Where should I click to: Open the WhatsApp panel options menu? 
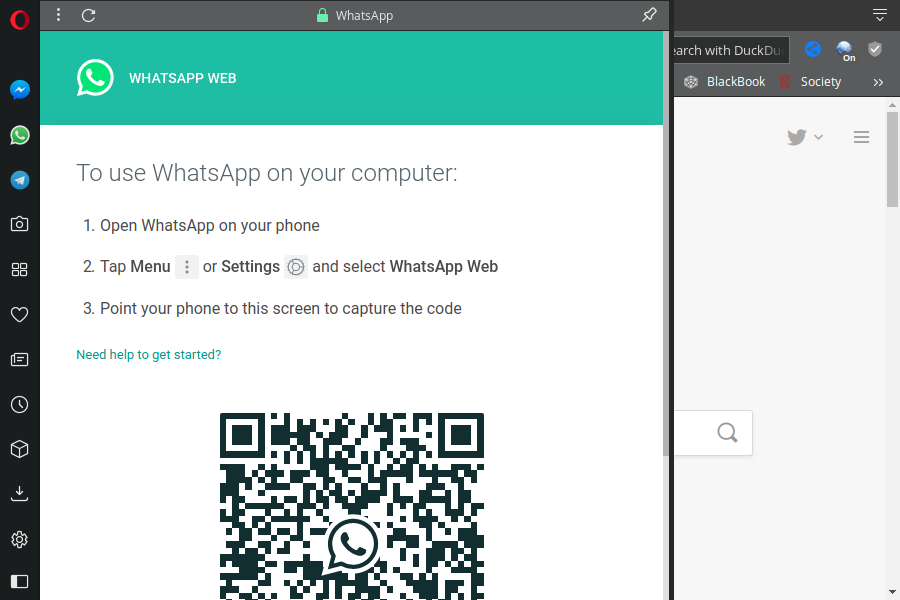[58, 15]
